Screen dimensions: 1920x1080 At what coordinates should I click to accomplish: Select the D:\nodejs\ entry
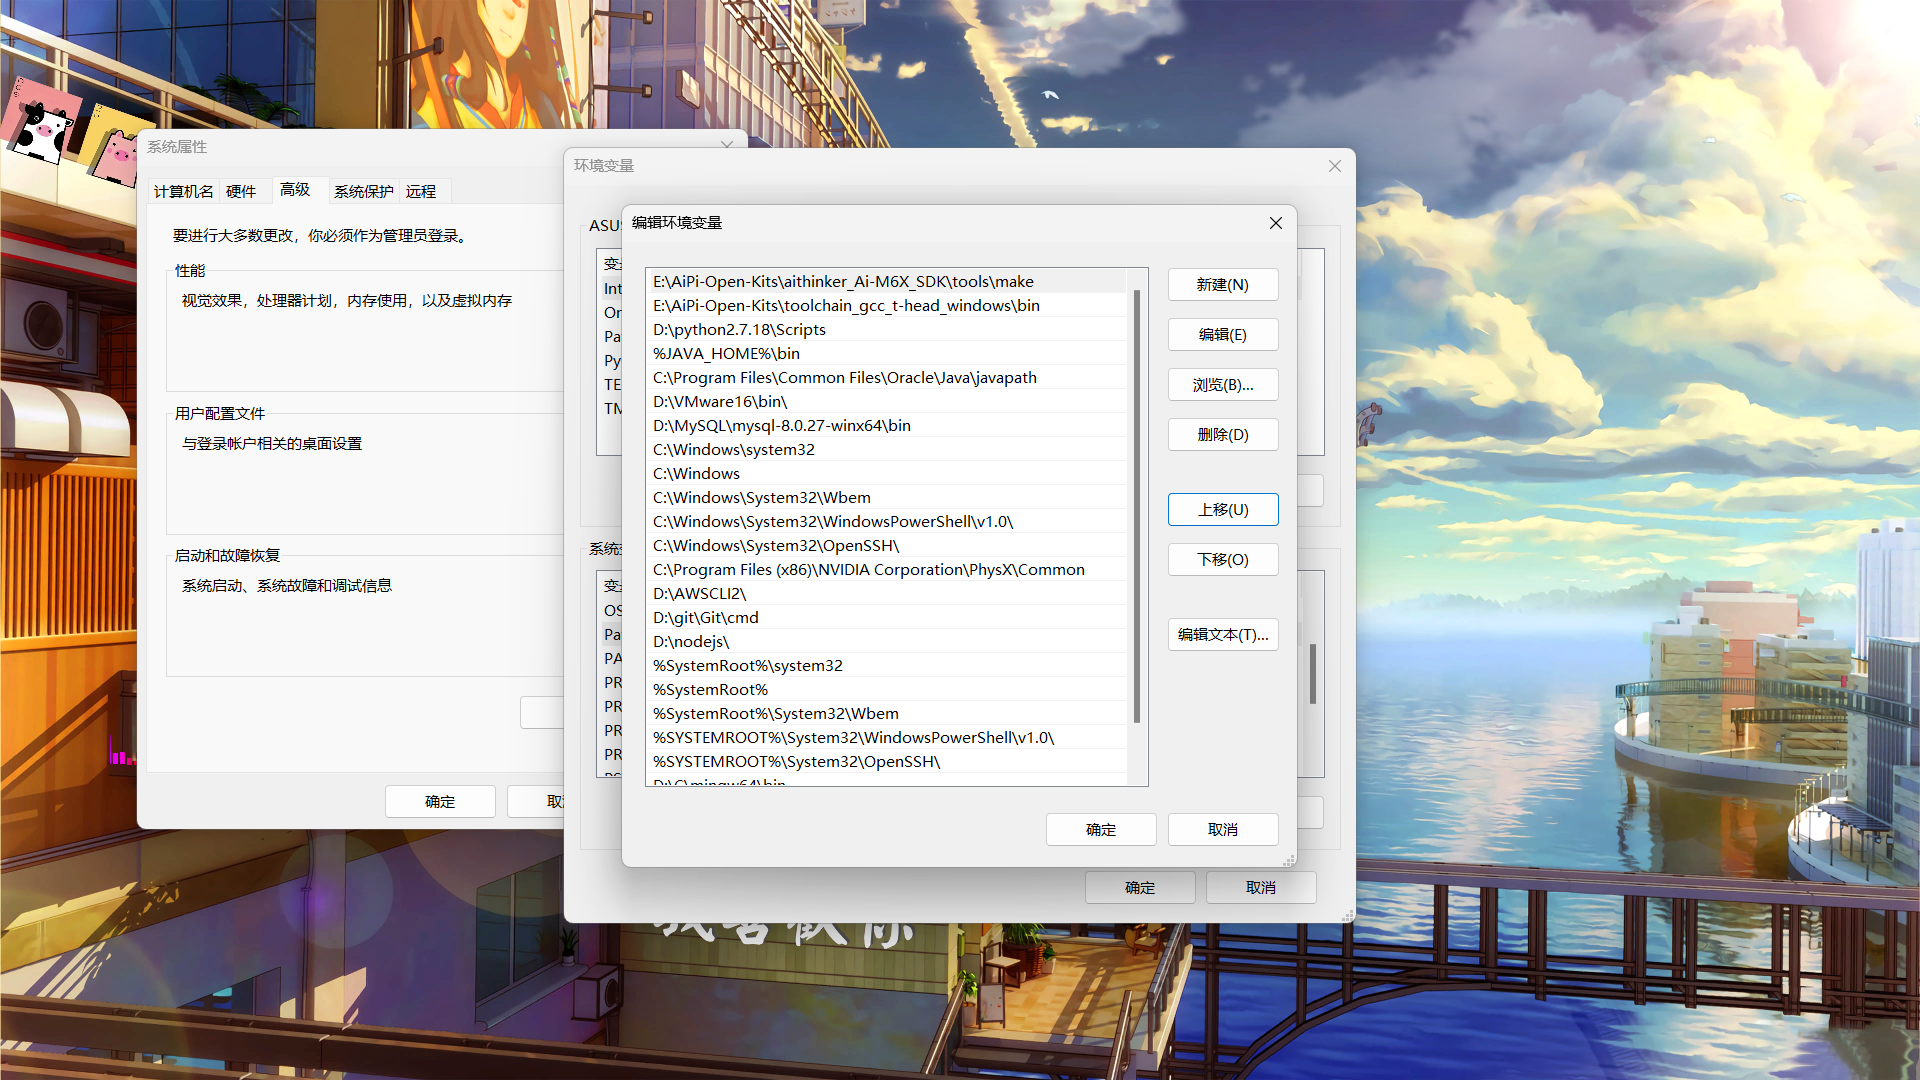[886, 642]
